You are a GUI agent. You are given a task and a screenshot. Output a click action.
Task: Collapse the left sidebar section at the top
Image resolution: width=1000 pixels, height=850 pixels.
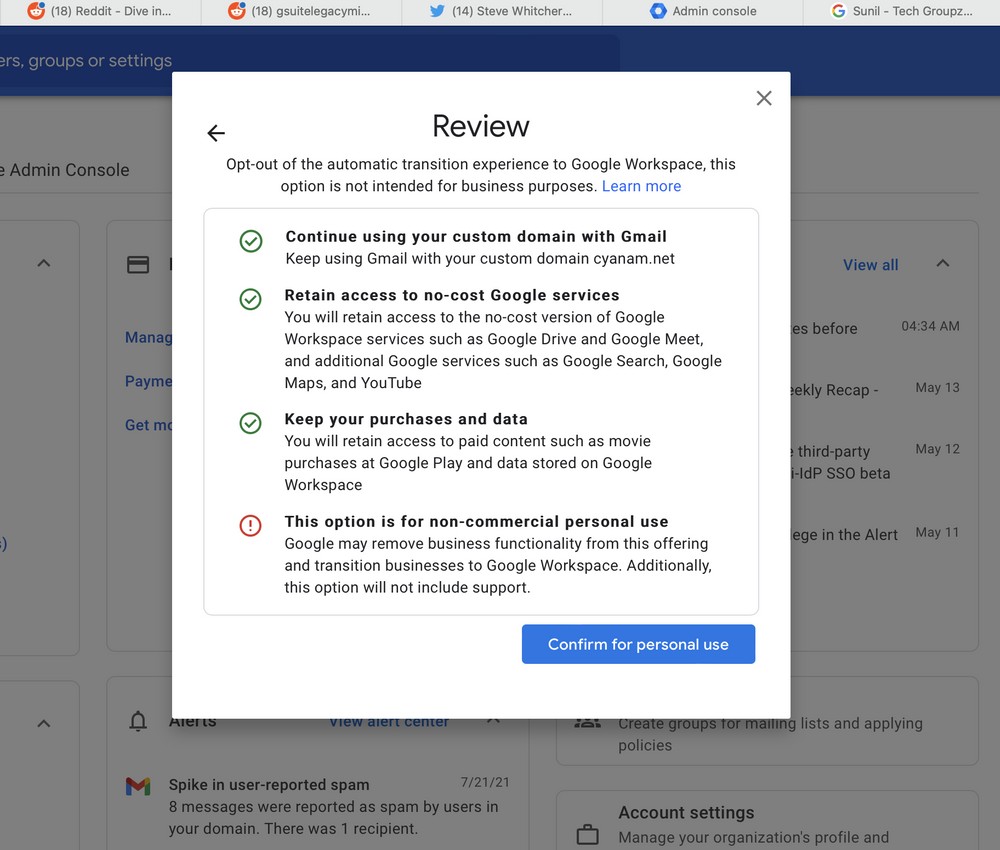pyautogui.click(x=43, y=263)
